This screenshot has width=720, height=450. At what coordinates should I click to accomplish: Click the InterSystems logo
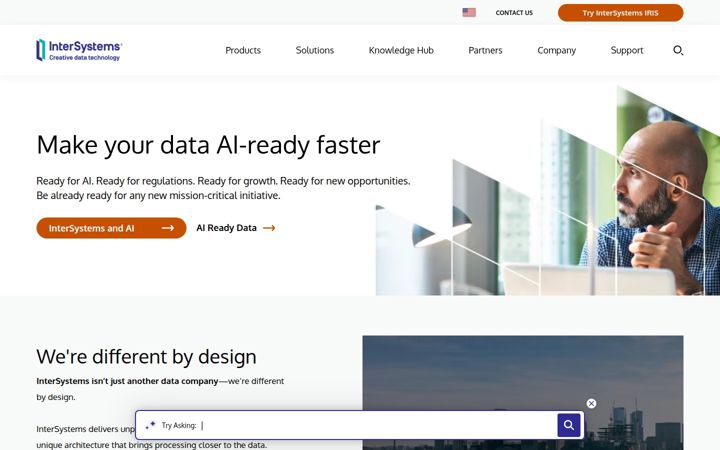click(79, 50)
